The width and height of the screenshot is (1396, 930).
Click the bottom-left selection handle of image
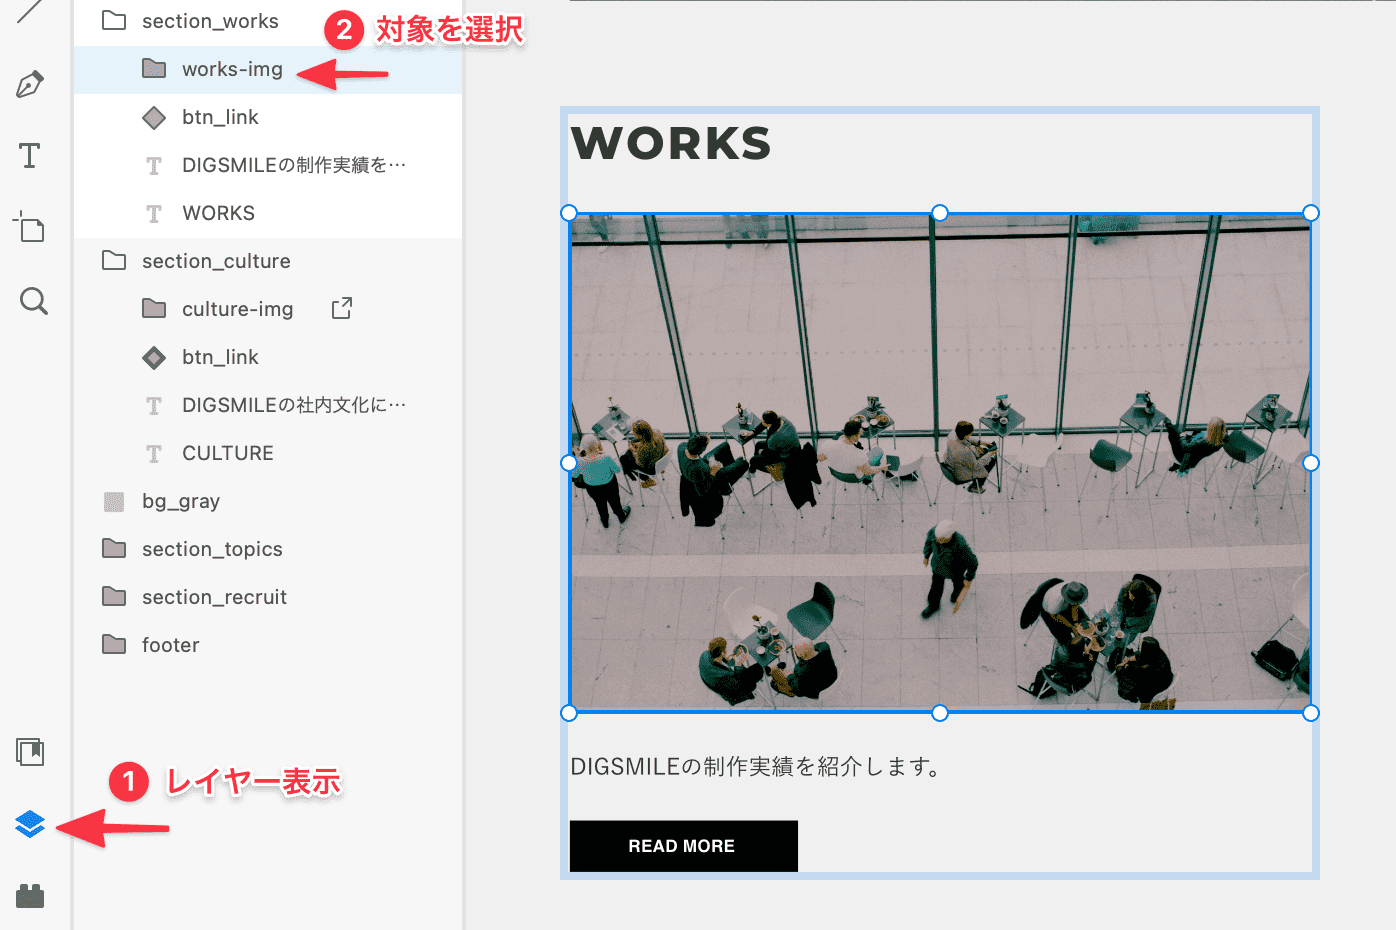coord(569,713)
